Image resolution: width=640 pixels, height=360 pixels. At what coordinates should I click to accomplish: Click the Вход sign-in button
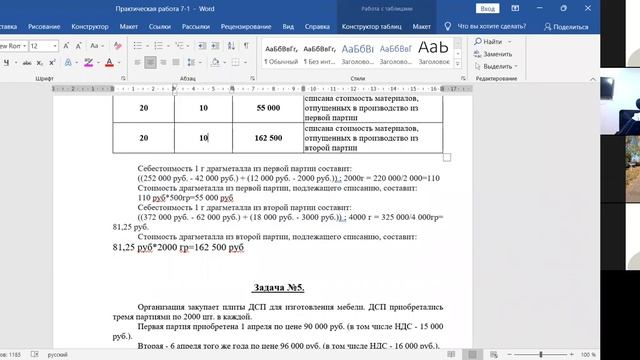tap(487, 9)
